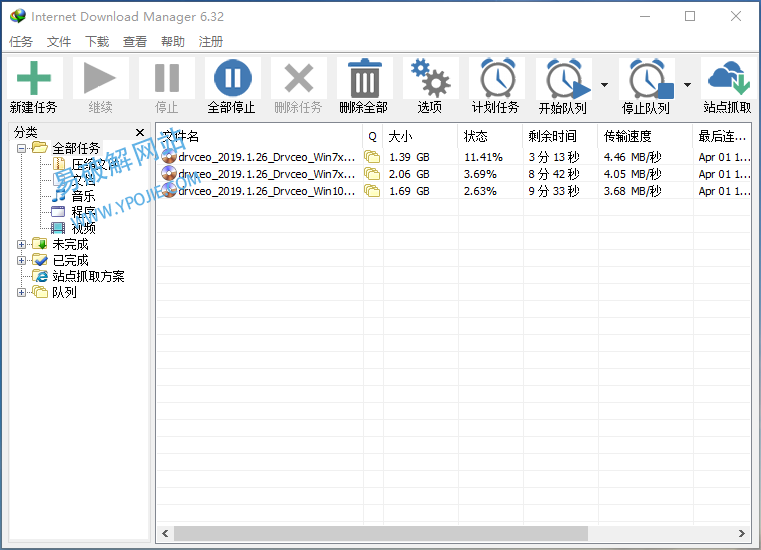761x550 pixels.
Task: Select the drvceo Win10 download row
Action: 454,191
